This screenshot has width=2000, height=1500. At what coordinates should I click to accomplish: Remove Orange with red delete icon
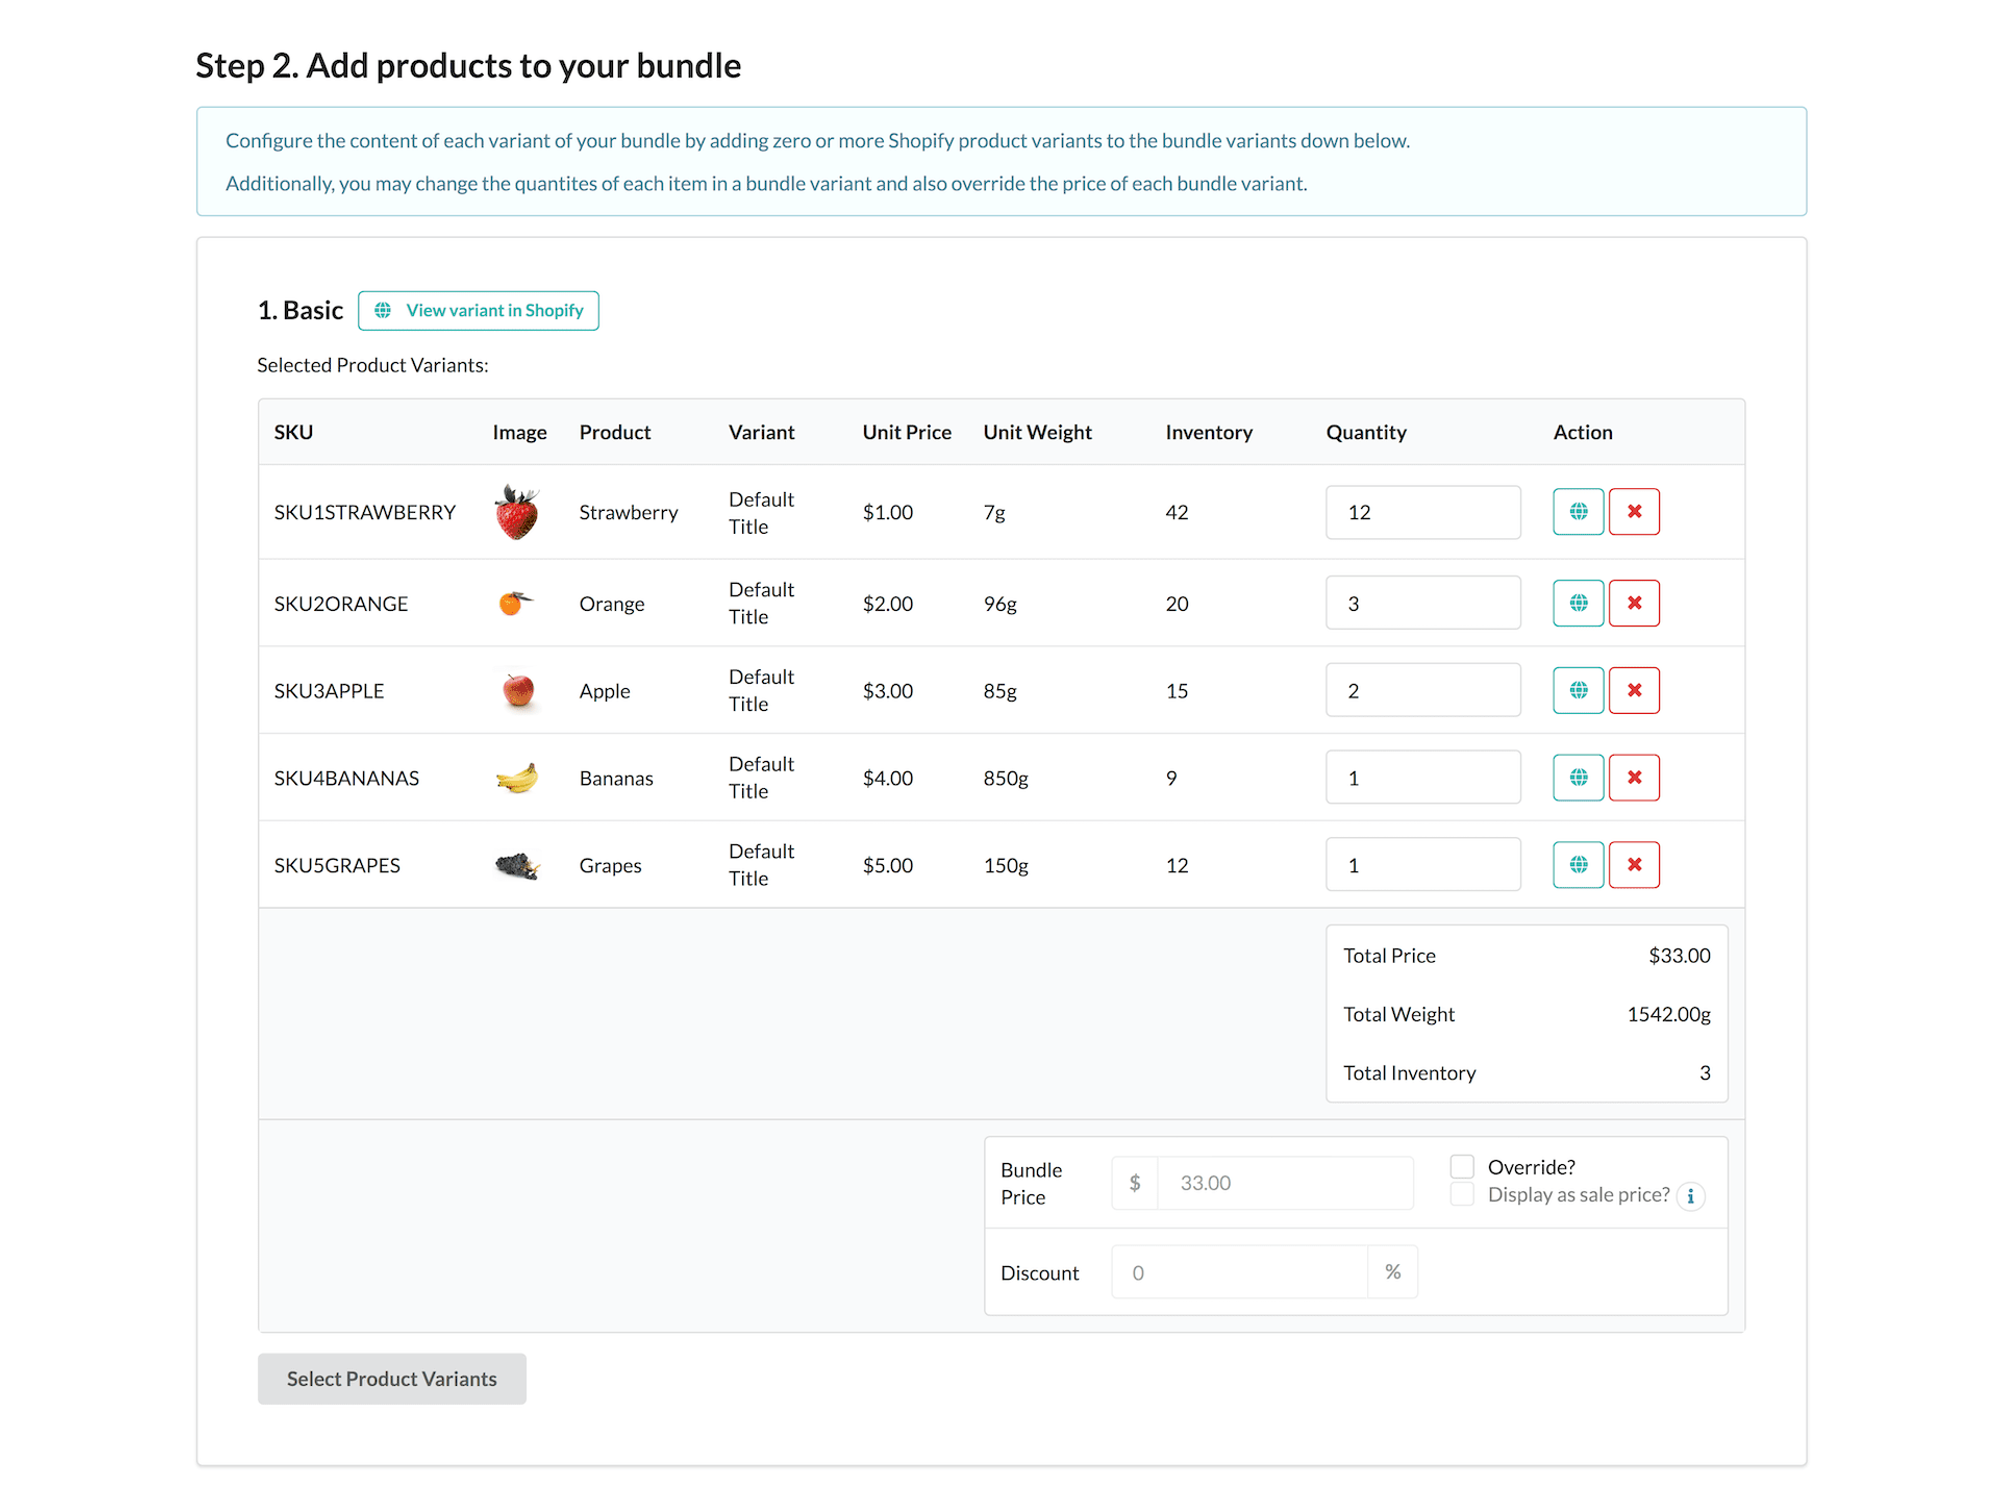tap(1635, 600)
